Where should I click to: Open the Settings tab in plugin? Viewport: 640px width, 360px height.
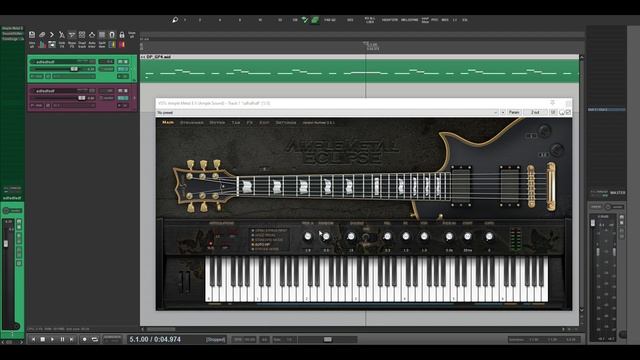coord(286,122)
